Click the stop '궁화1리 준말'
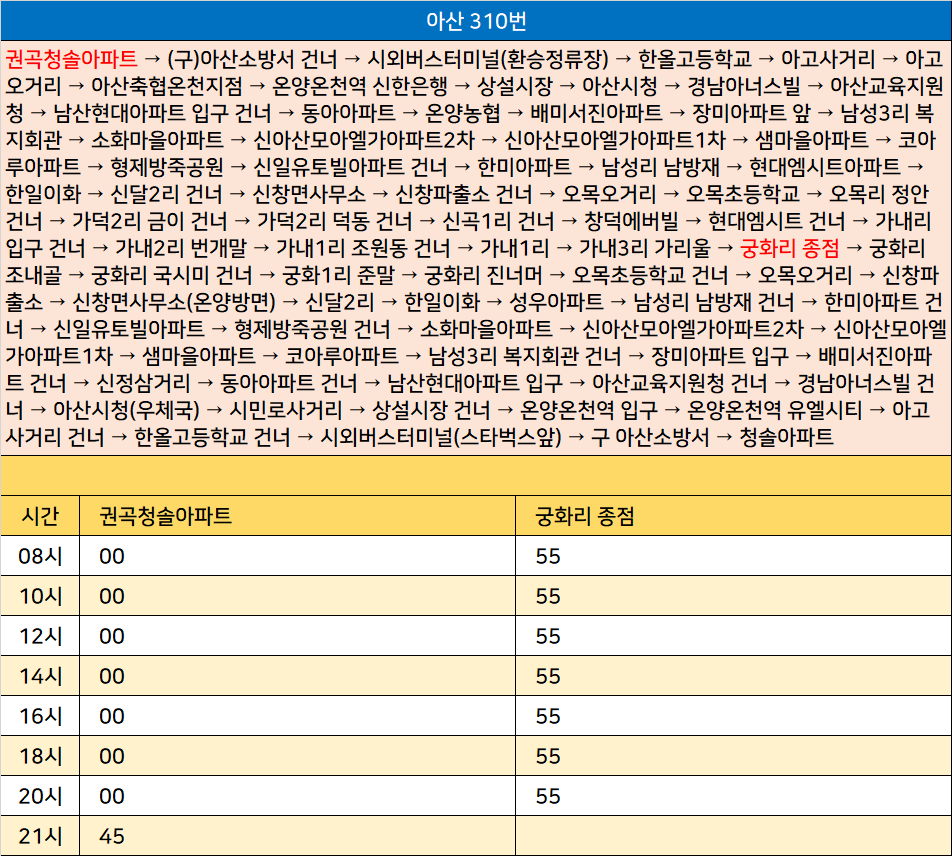Image resolution: width=952 pixels, height=856 pixels. [338, 275]
